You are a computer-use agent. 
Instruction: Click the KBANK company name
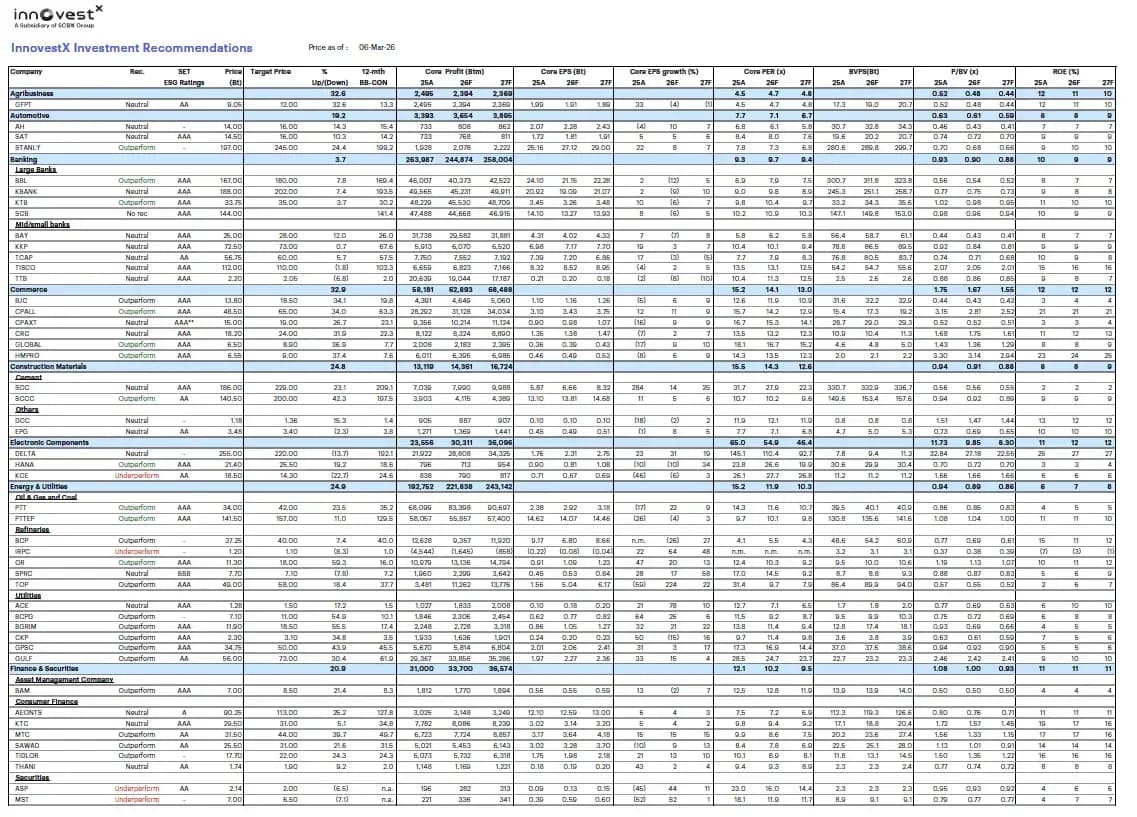point(25,191)
